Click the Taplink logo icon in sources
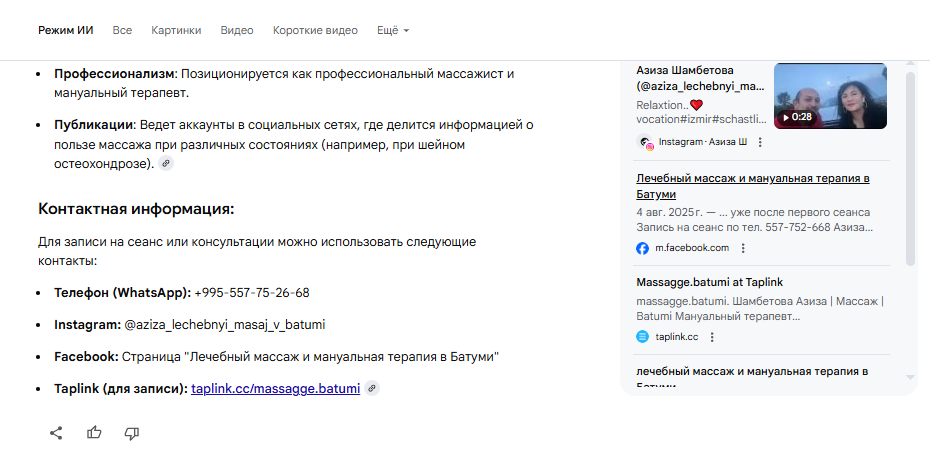 [x=643, y=337]
